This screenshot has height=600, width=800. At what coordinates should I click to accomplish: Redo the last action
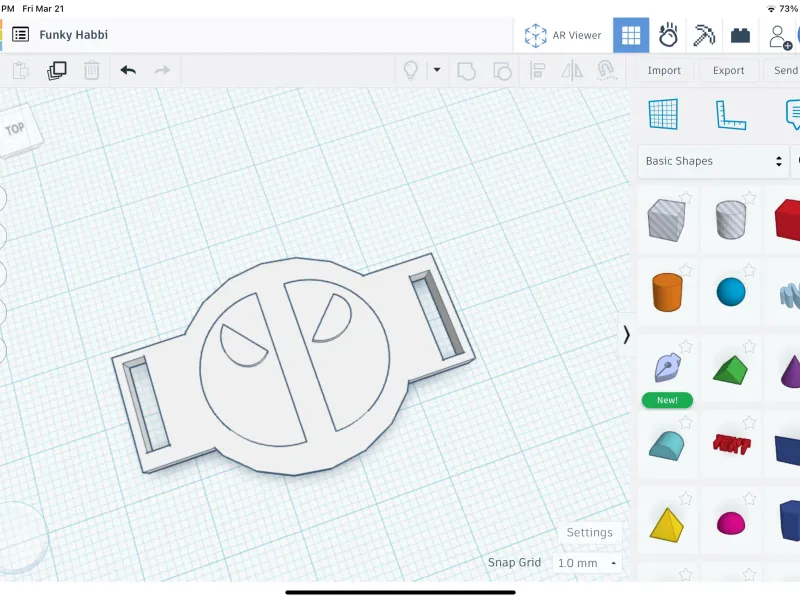(162, 70)
